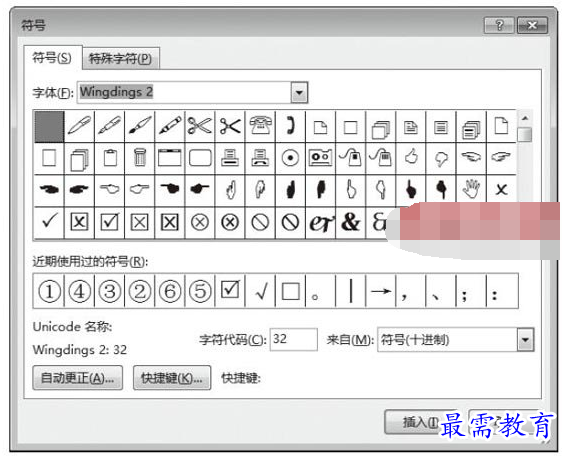Focus the 字符代码 input field
This screenshot has height=457, width=562.
pyautogui.click(x=294, y=339)
